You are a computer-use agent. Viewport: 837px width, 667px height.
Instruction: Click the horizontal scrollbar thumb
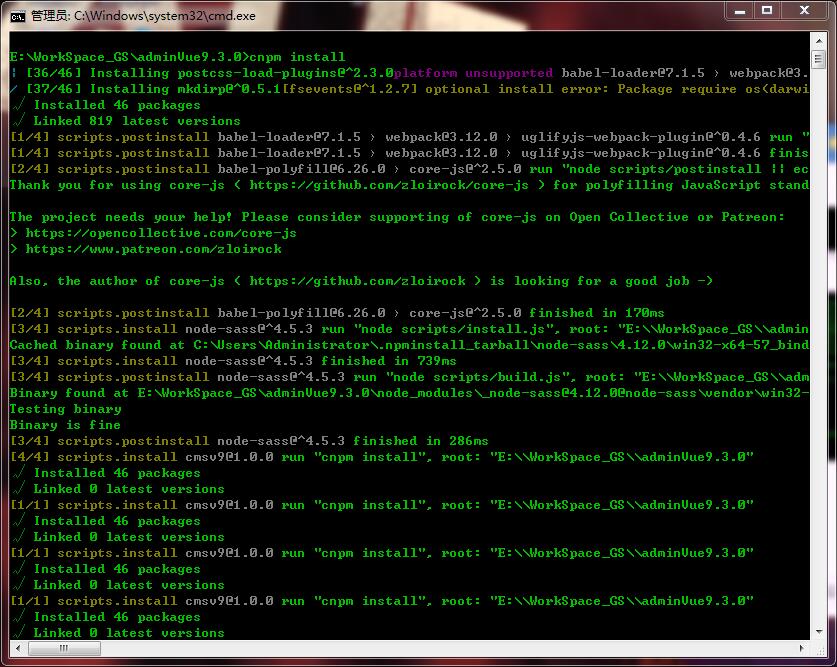(64, 648)
